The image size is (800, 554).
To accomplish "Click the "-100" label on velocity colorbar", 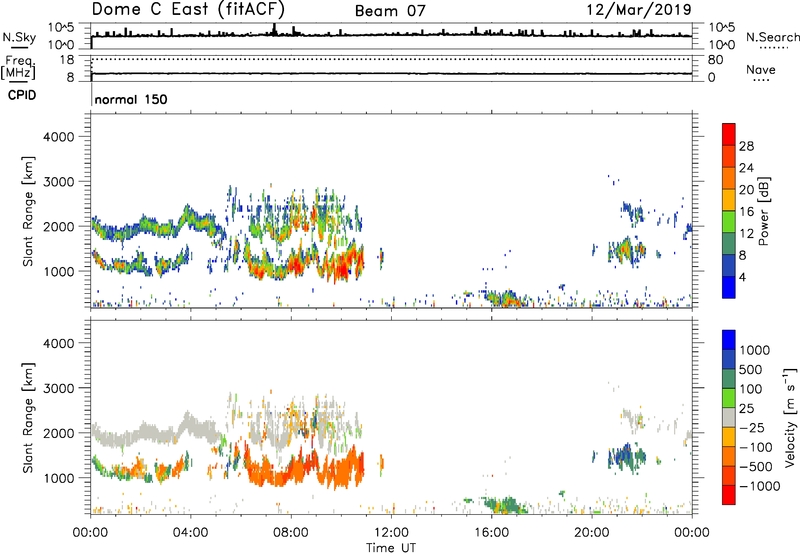I will (756, 447).
